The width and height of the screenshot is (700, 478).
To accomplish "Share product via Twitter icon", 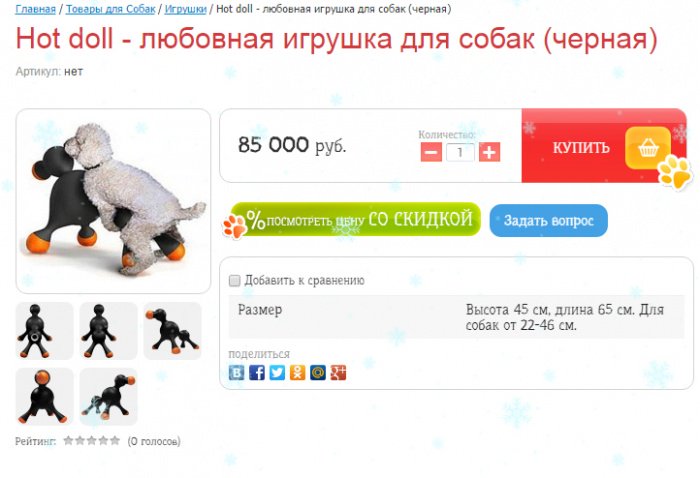I will pyautogui.click(x=277, y=372).
